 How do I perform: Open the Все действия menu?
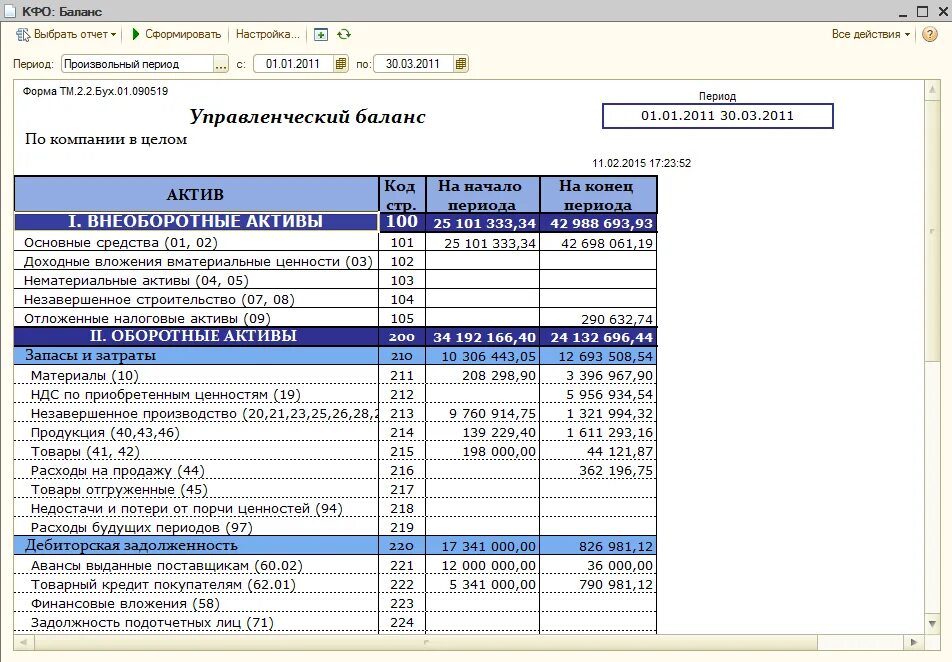click(871, 35)
